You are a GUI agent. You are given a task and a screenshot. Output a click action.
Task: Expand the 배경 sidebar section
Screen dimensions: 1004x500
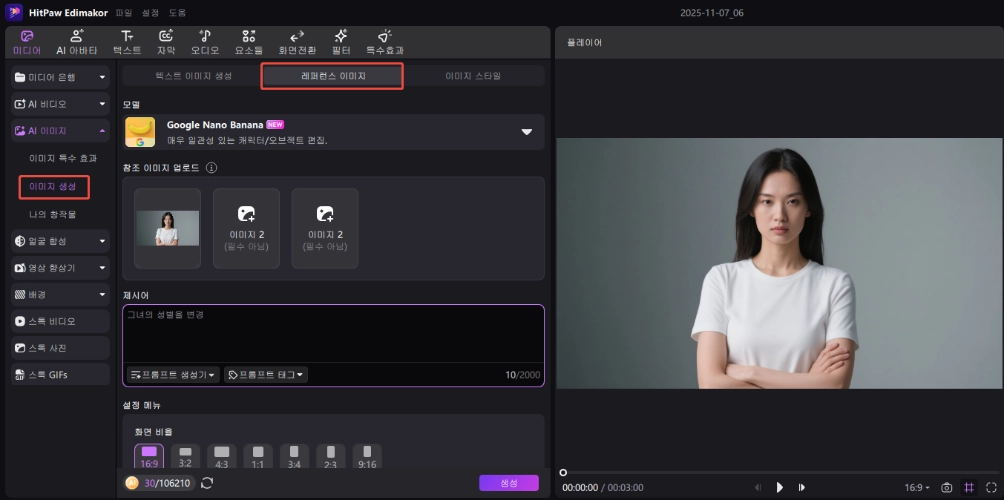click(x=60, y=294)
